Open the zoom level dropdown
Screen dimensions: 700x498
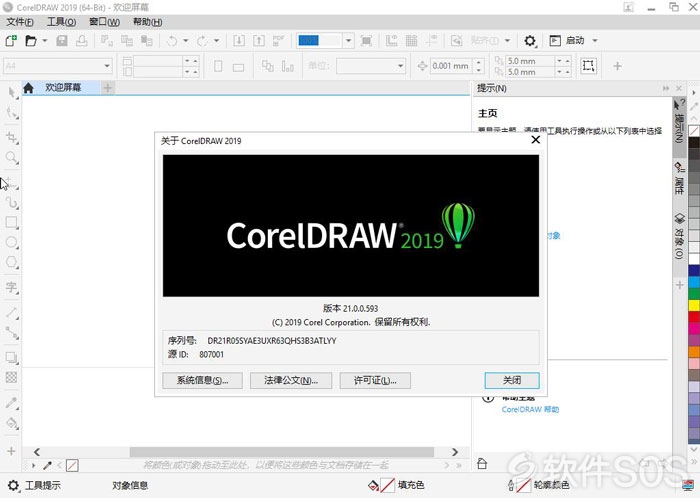(349, 41)
